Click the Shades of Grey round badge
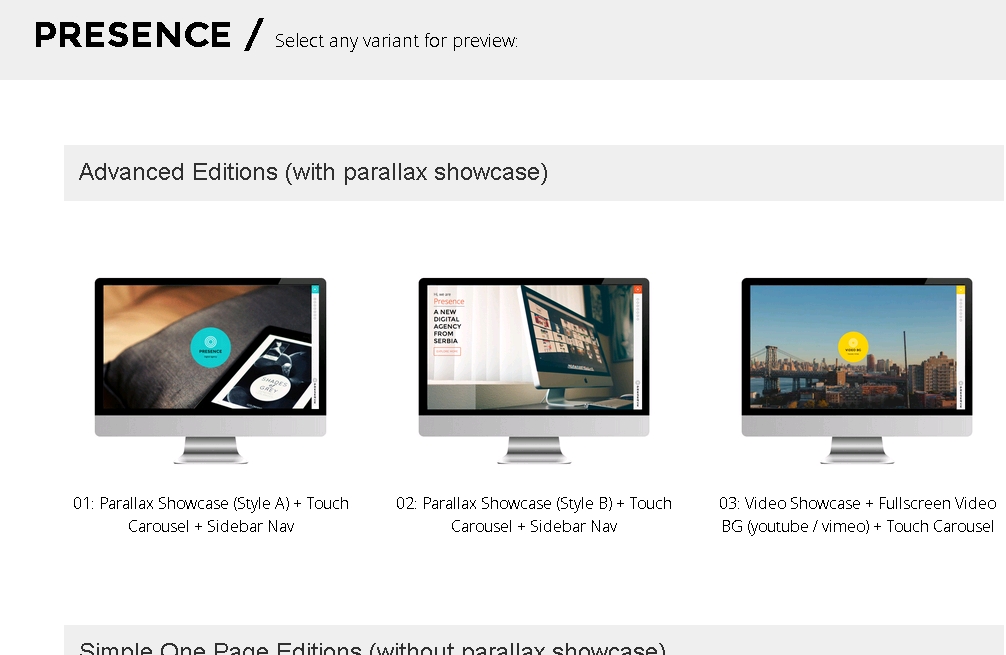1006x655 pixels. (269, 387)
